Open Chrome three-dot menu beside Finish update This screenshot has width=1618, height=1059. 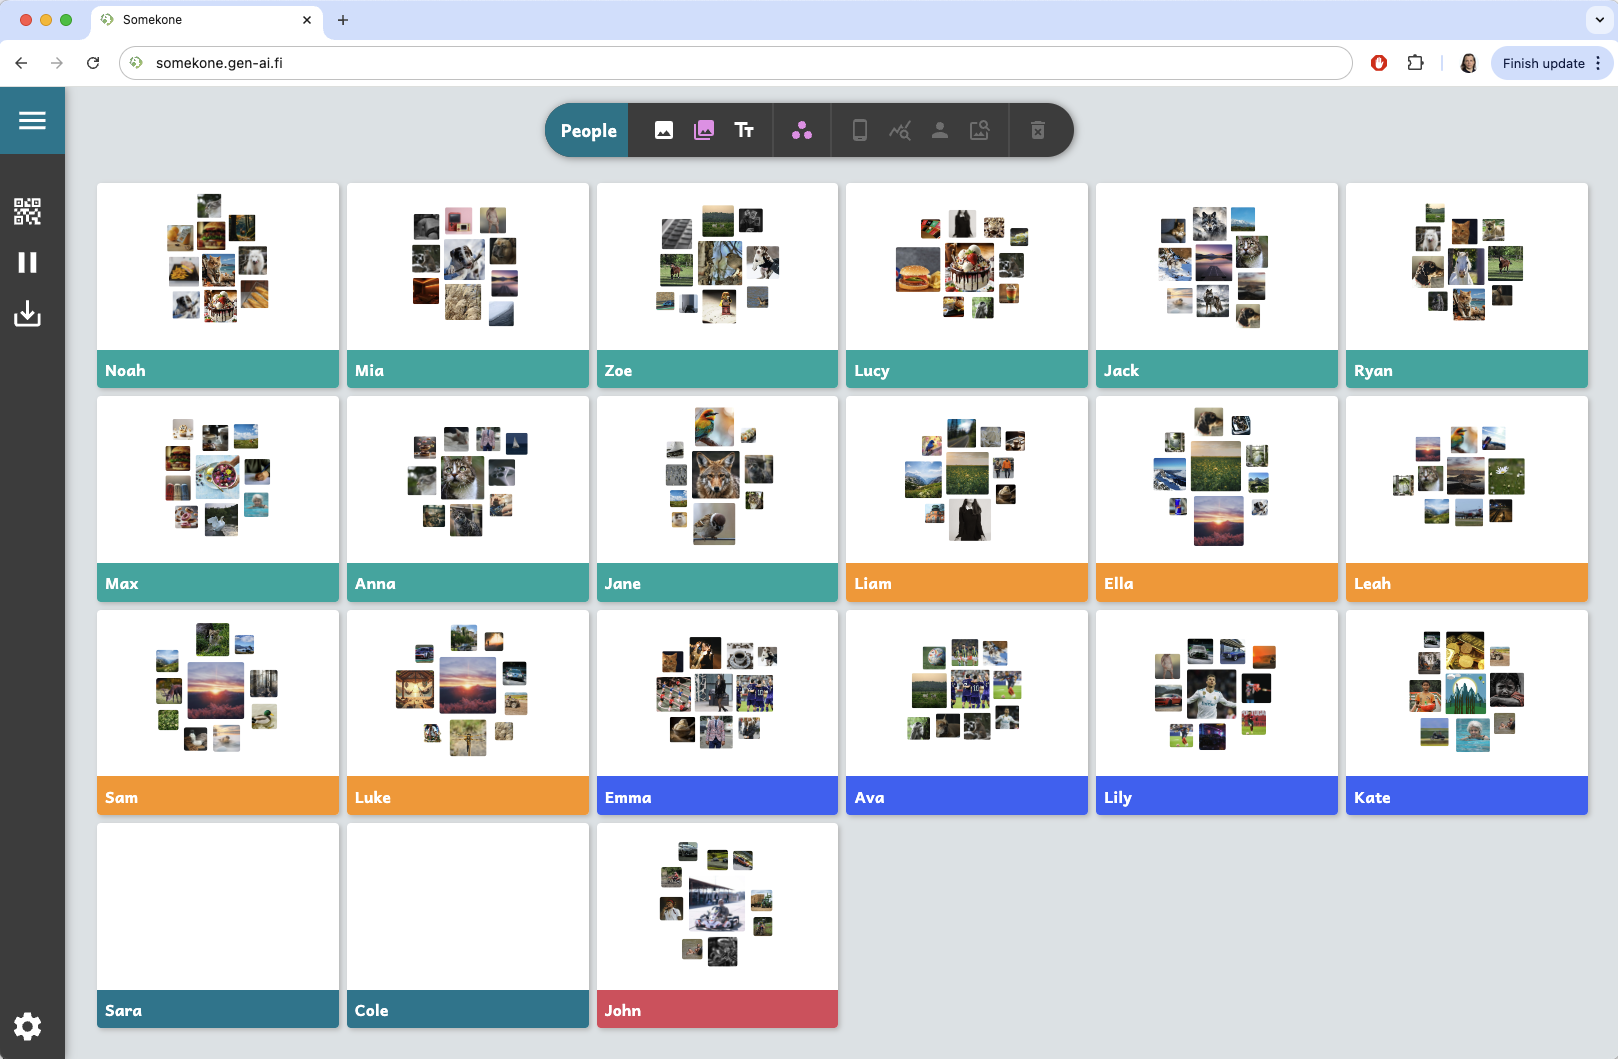click(x=1598, y=63)
